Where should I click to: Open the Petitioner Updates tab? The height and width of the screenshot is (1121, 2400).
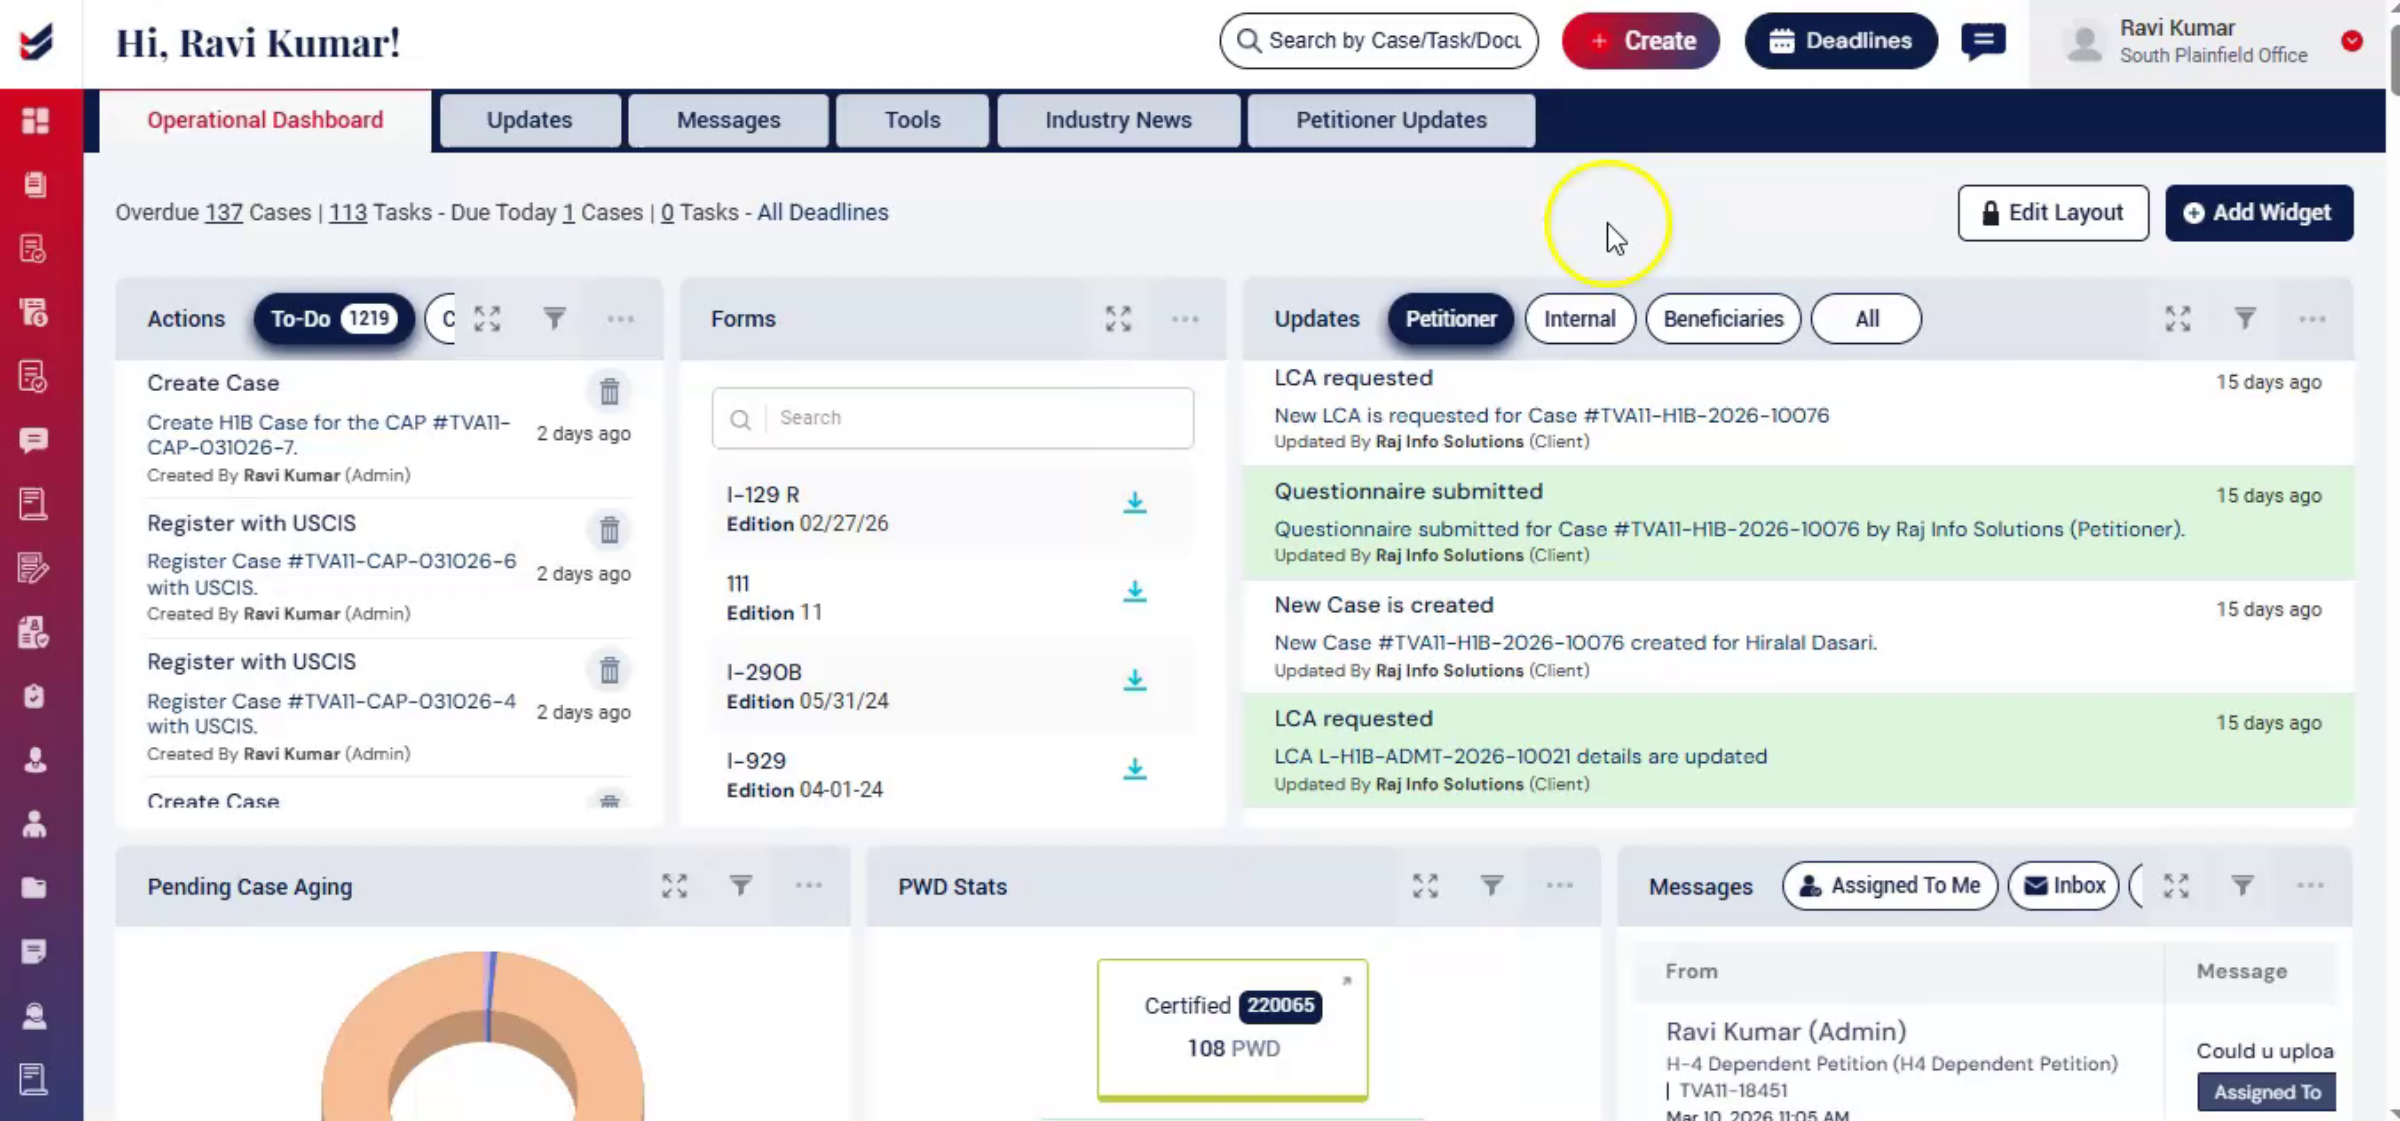click(1391, 120)
